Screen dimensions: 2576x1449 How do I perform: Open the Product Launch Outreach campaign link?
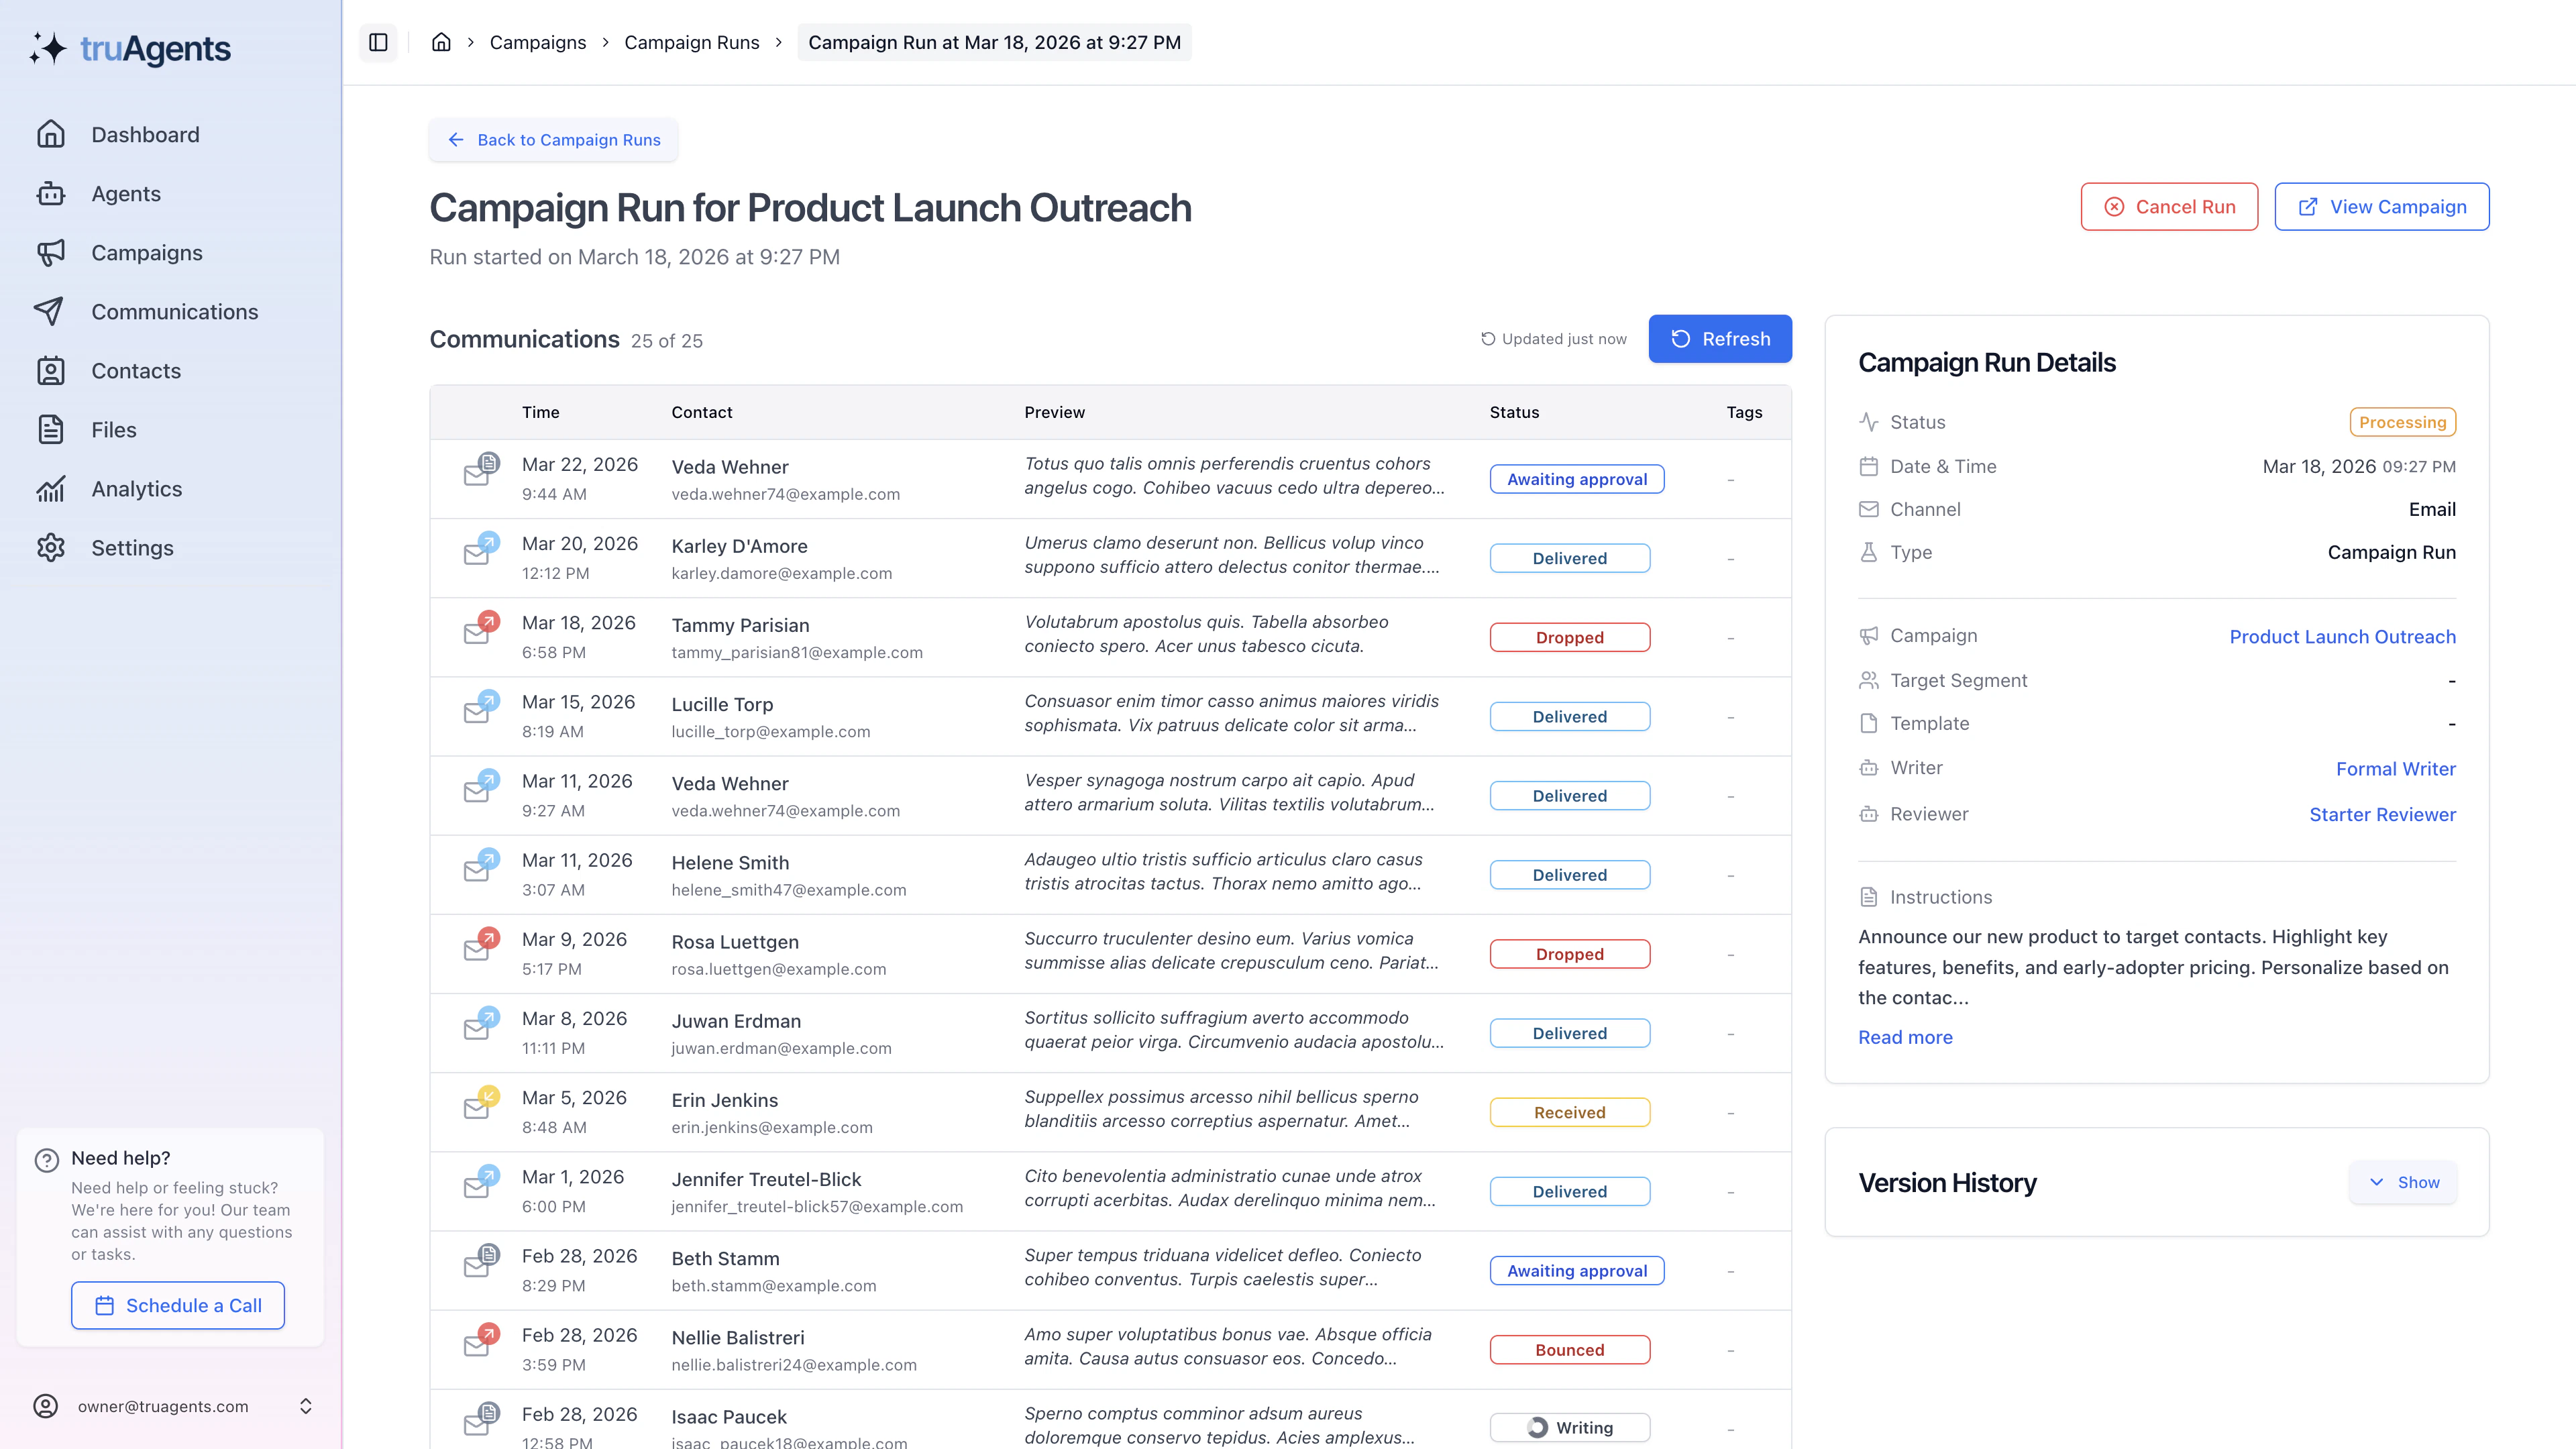(x=2342, y=637)
